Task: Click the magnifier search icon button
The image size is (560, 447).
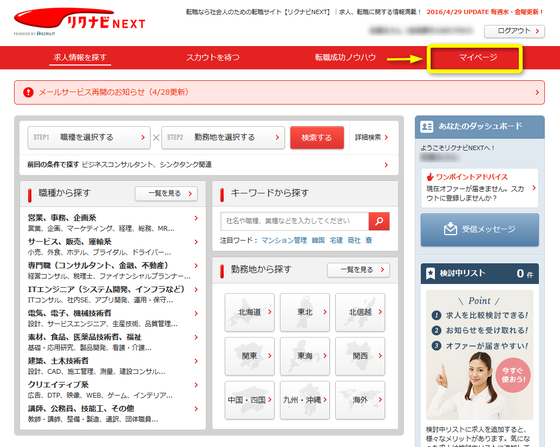Action: [x=379, y=221]
